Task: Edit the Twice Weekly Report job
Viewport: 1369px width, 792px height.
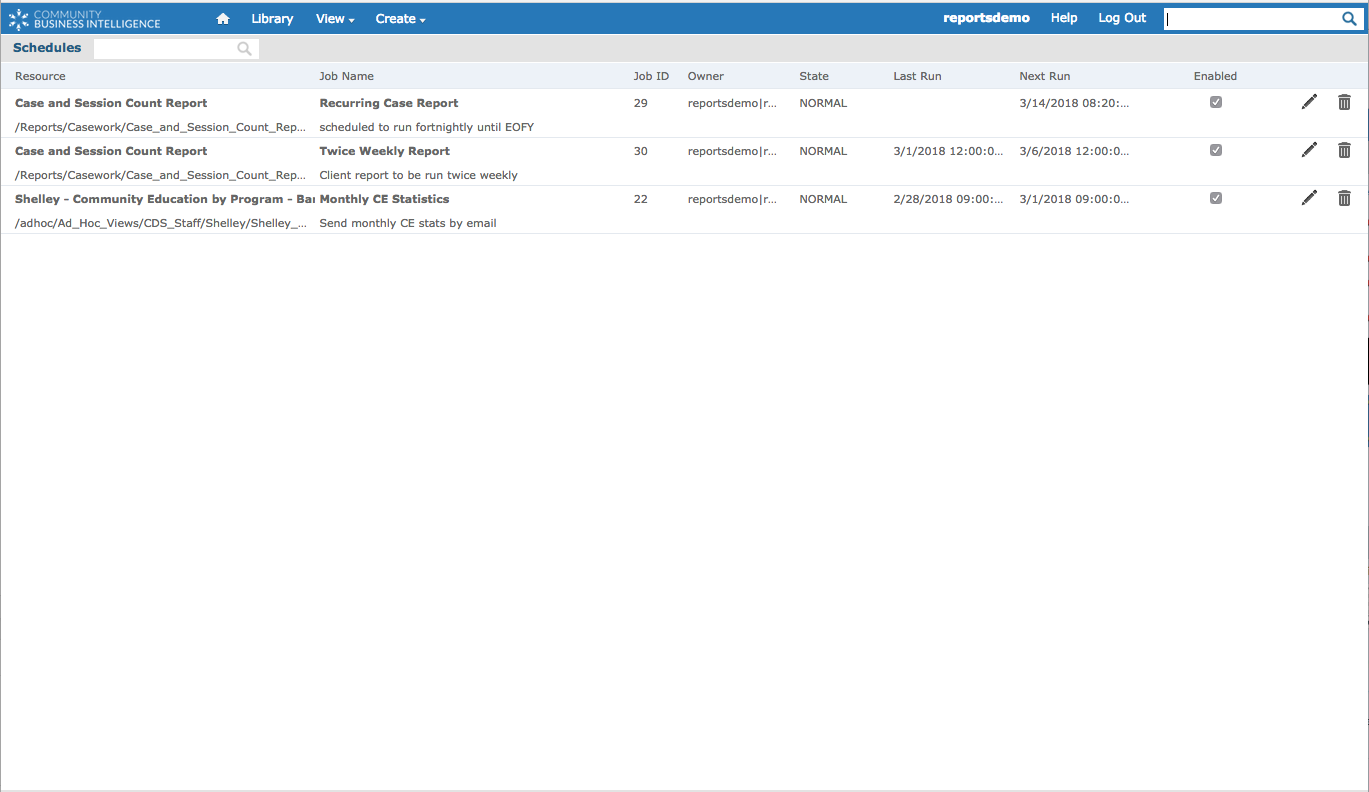Action: click(x=1309, y=150)
